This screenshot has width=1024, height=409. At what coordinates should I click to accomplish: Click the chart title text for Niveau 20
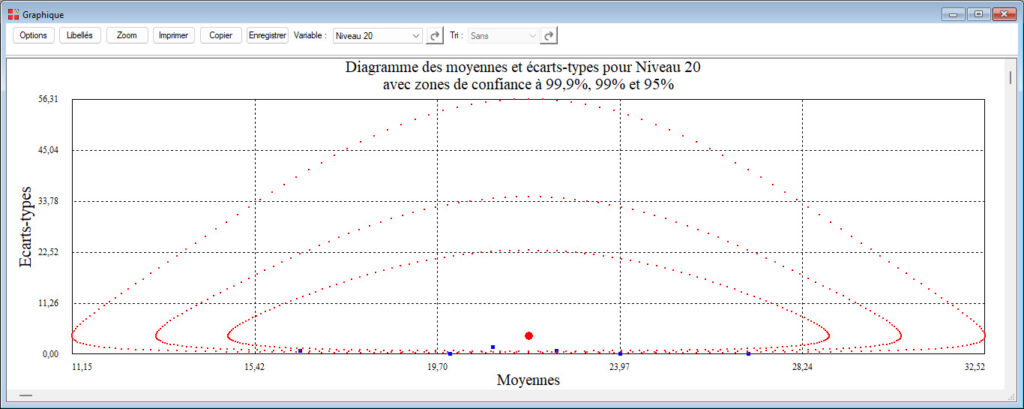529,69
